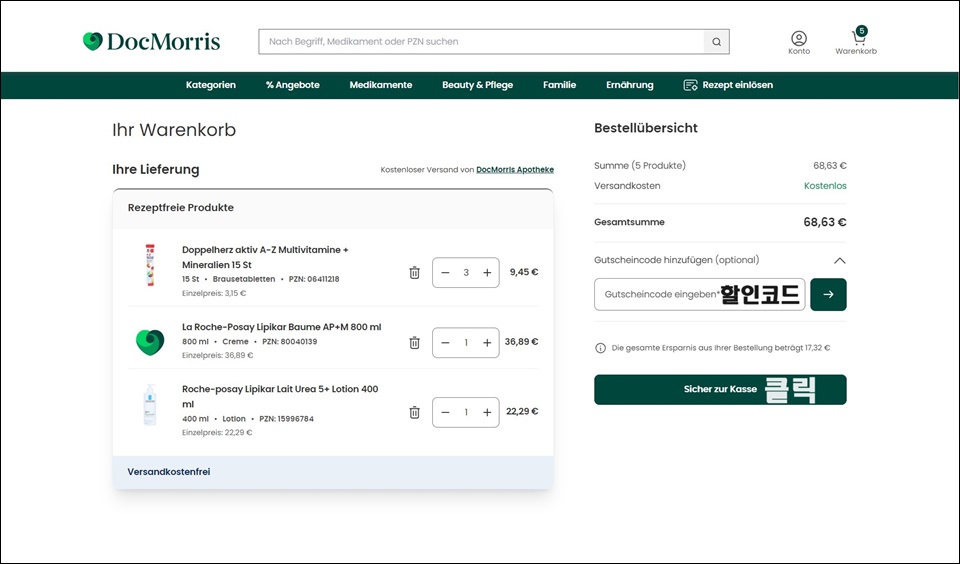Click the Summe (5 Produkte) label
Image resolution: width=960 pixels, height=564 pixels.
point(640,165)
